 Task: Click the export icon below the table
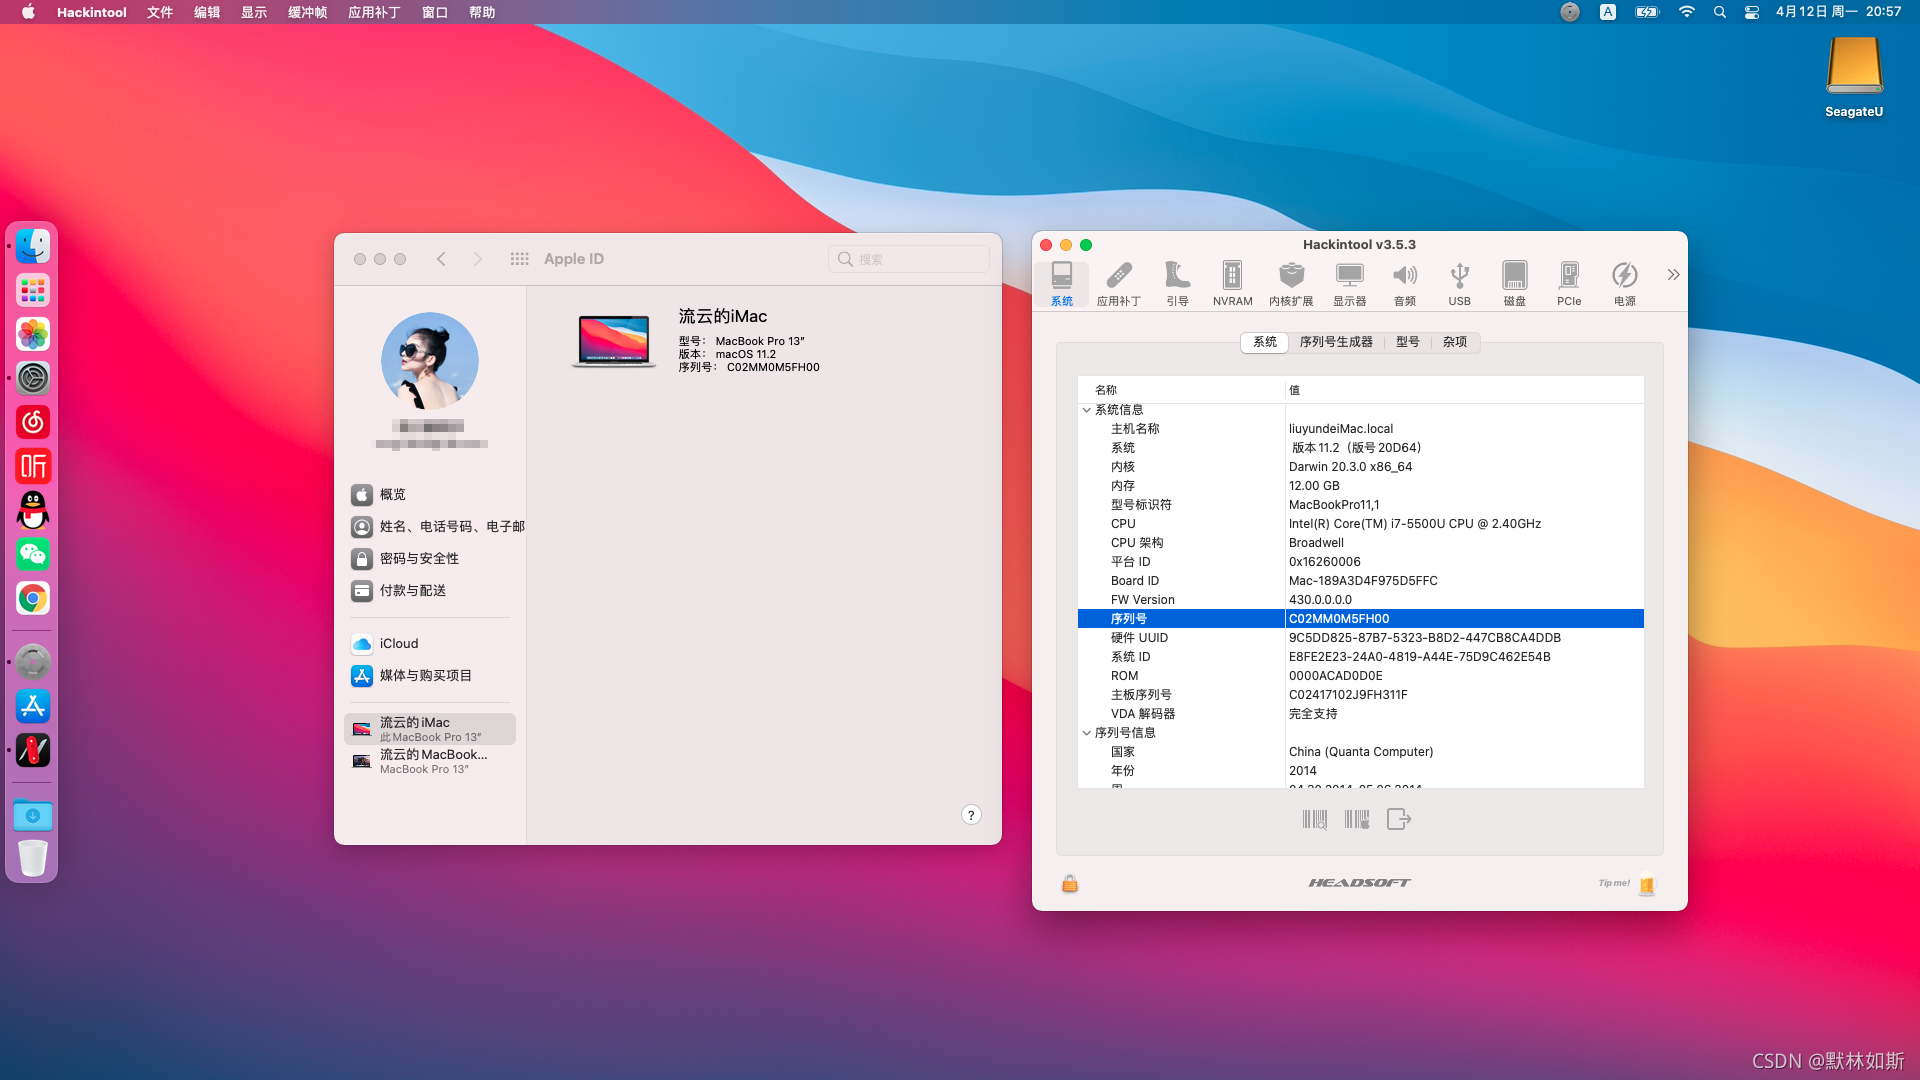tap(1399, 819)
